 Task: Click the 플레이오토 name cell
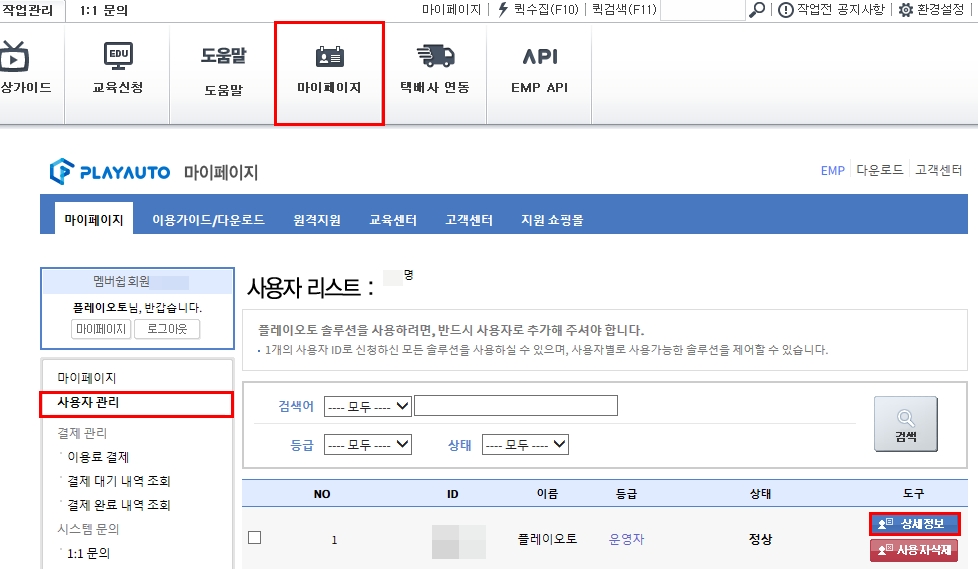click(x=547, y=538)
